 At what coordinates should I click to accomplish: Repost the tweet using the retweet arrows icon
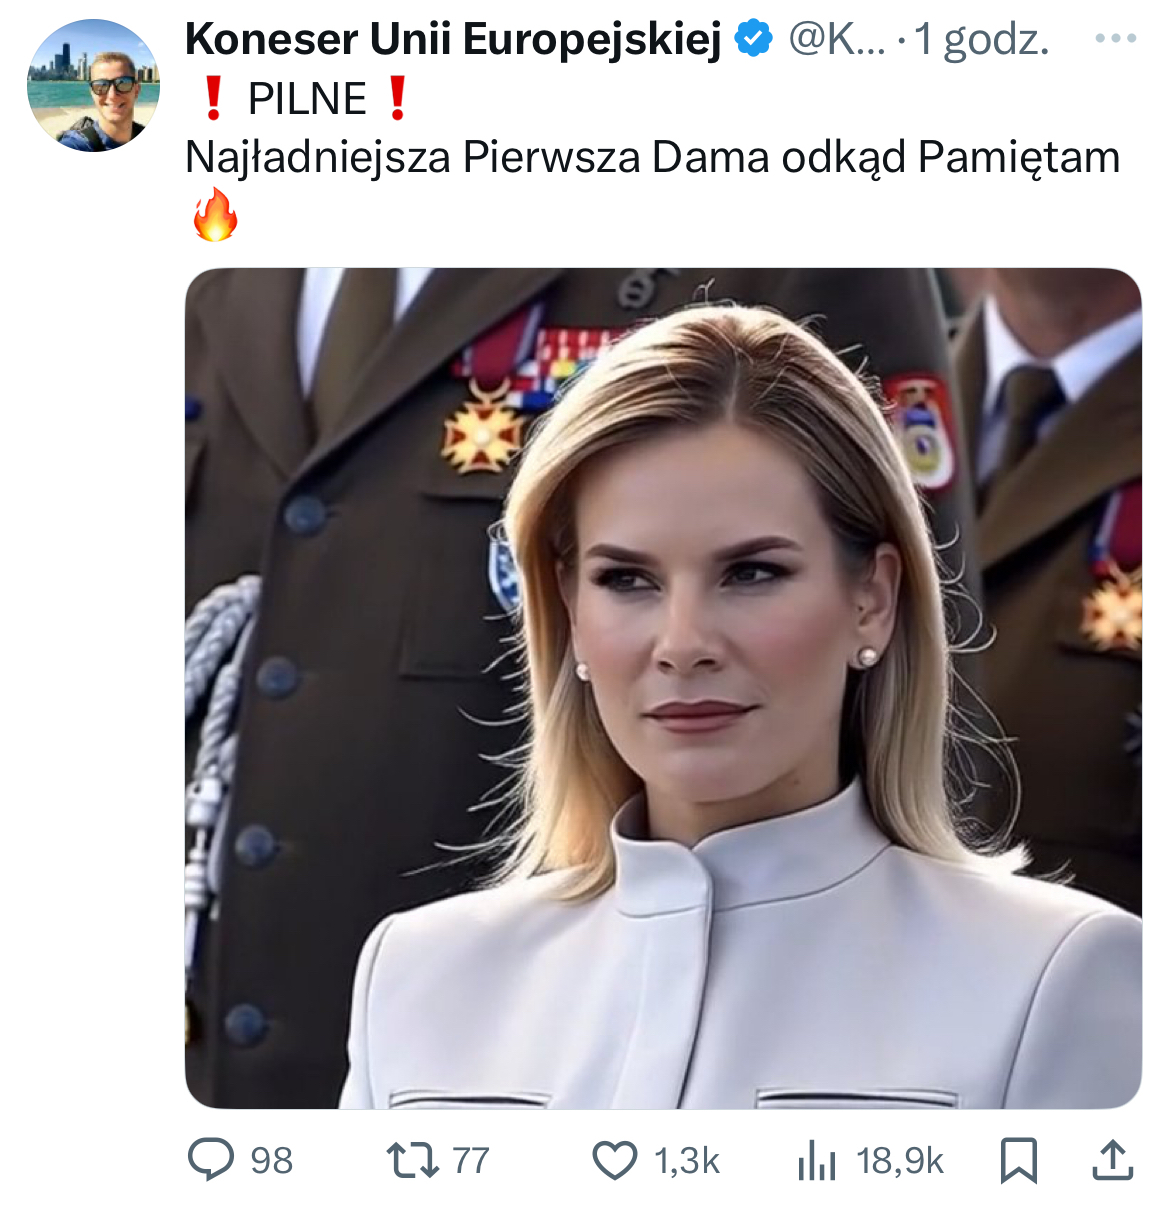(x=412, y=1160)
